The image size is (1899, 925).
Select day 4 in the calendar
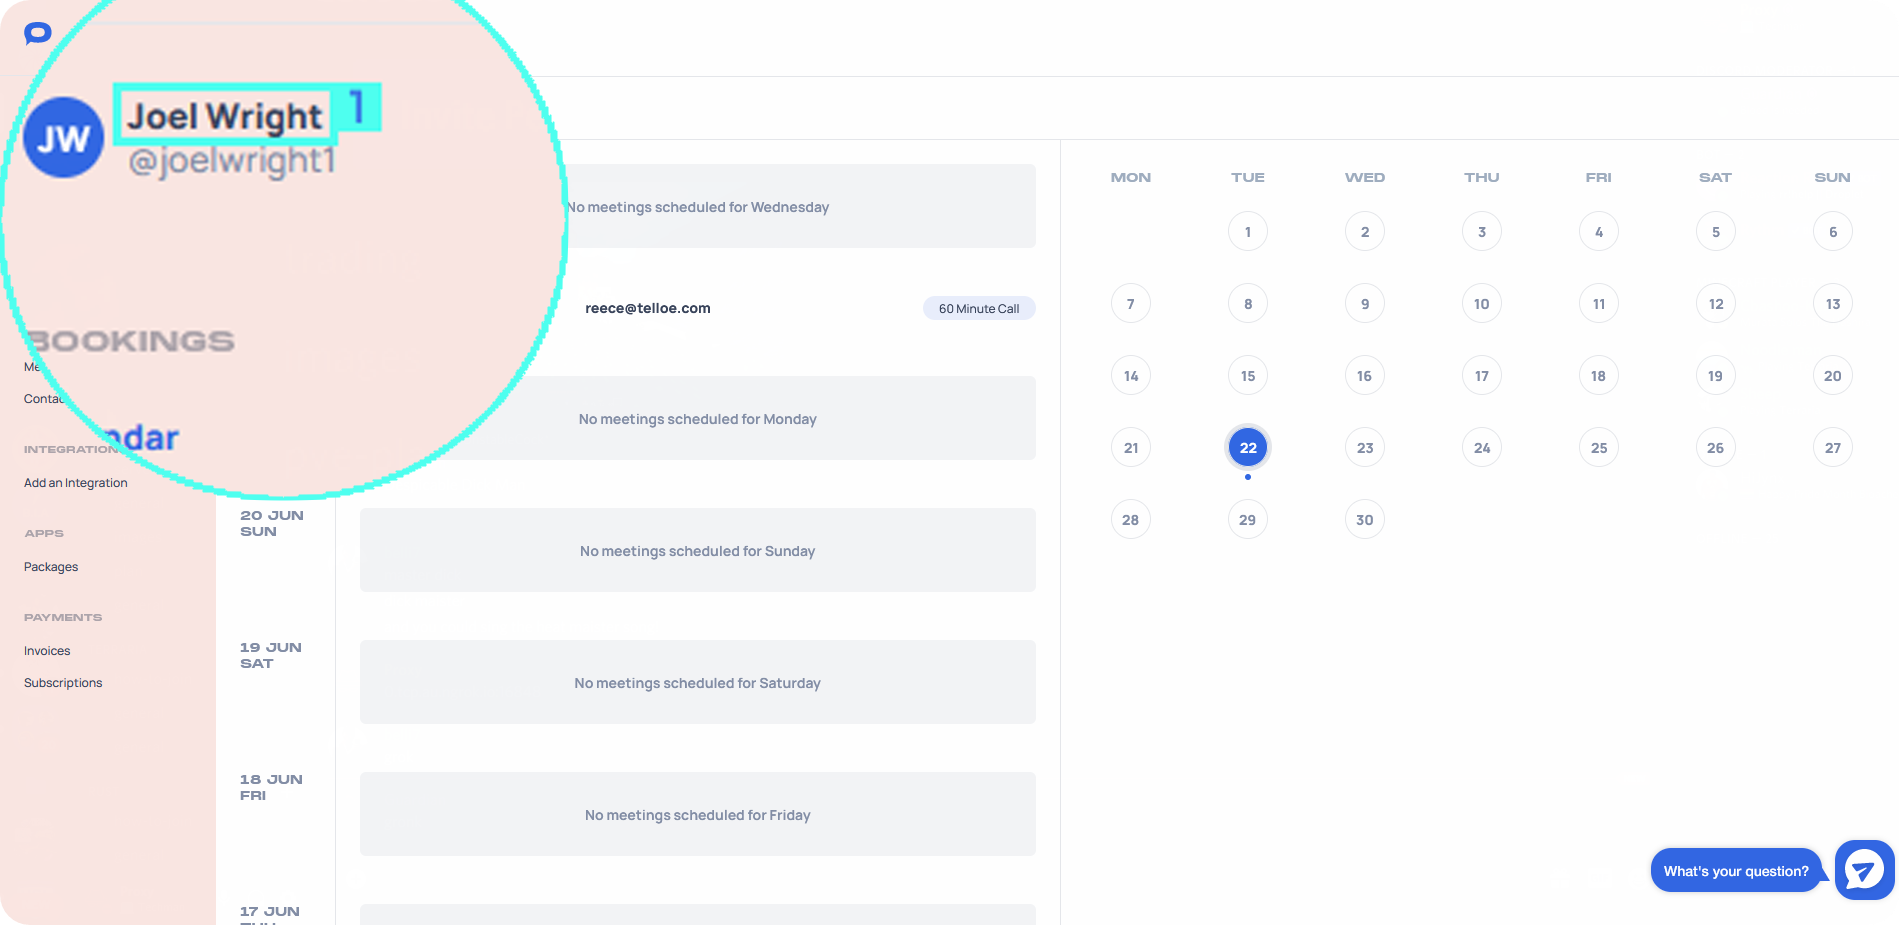[1599, 232]
